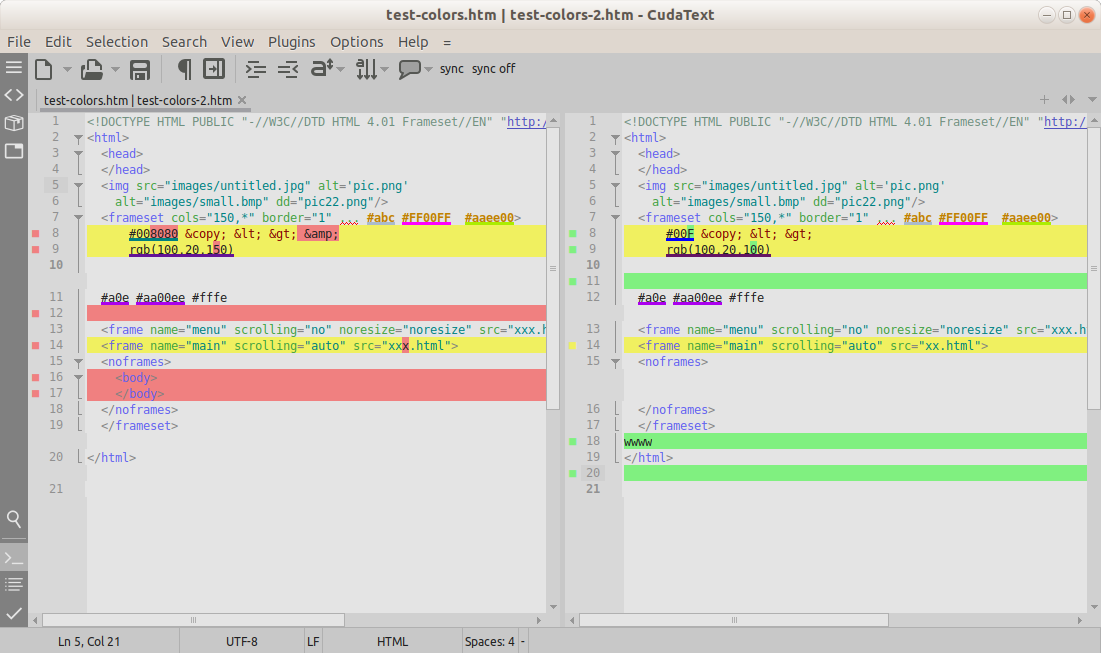
Task: Toggle the sidebar hamburger menu button
Action: pos(13,67)
